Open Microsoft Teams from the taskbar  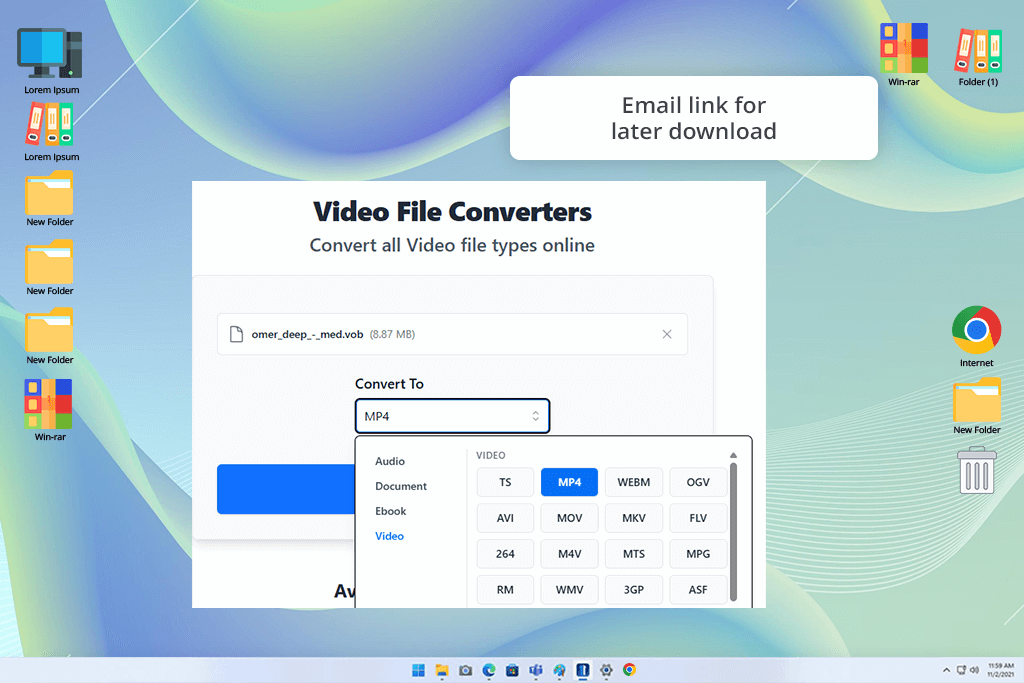coord(536,670)
